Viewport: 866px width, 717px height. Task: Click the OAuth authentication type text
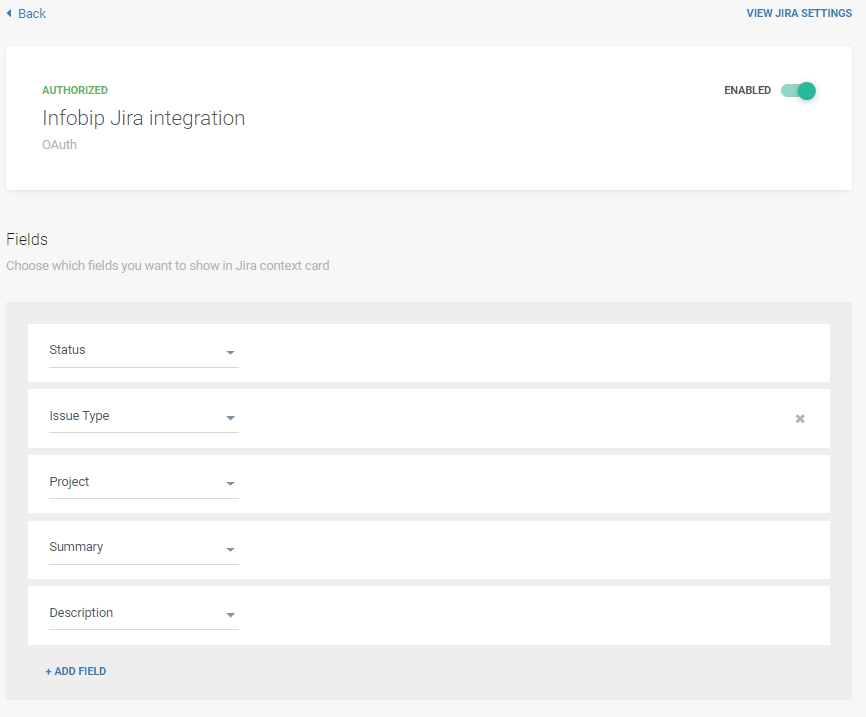click(59, 145)
